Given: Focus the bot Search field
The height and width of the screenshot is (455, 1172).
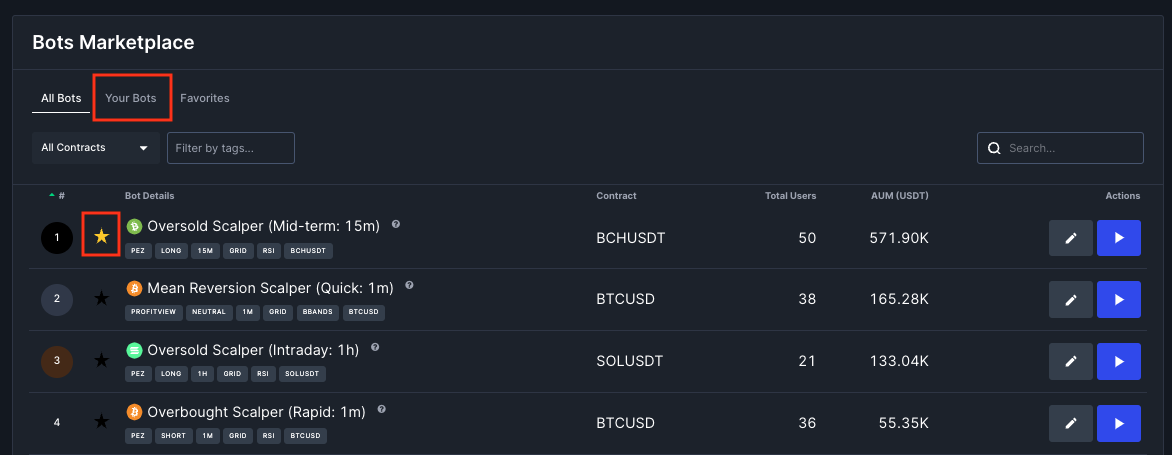Looking at the screenshot, I should 1070,148.
